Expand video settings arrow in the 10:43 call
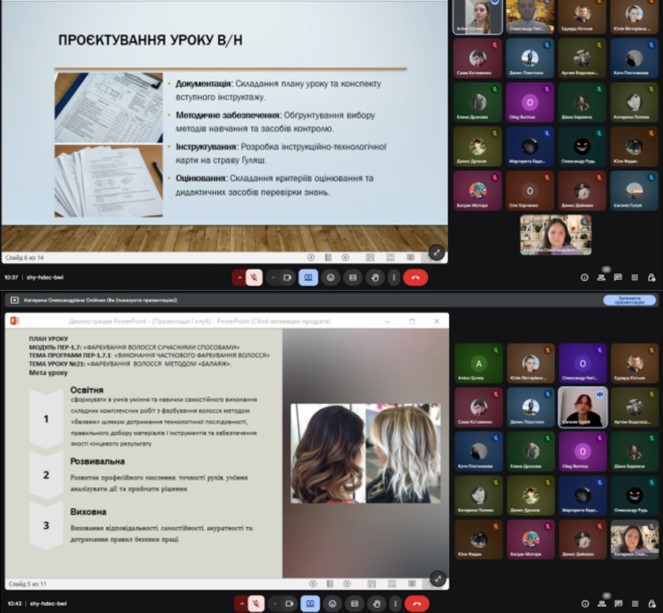The width and height of the screenshot is (663, 613). coord(272,604)
